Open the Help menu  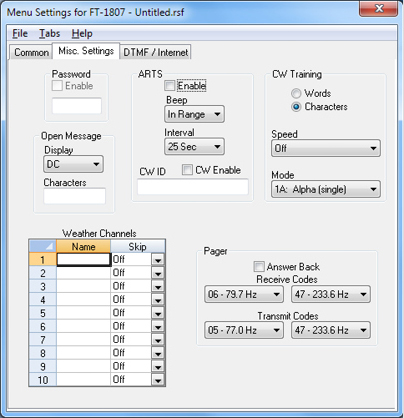coord(82,33)
